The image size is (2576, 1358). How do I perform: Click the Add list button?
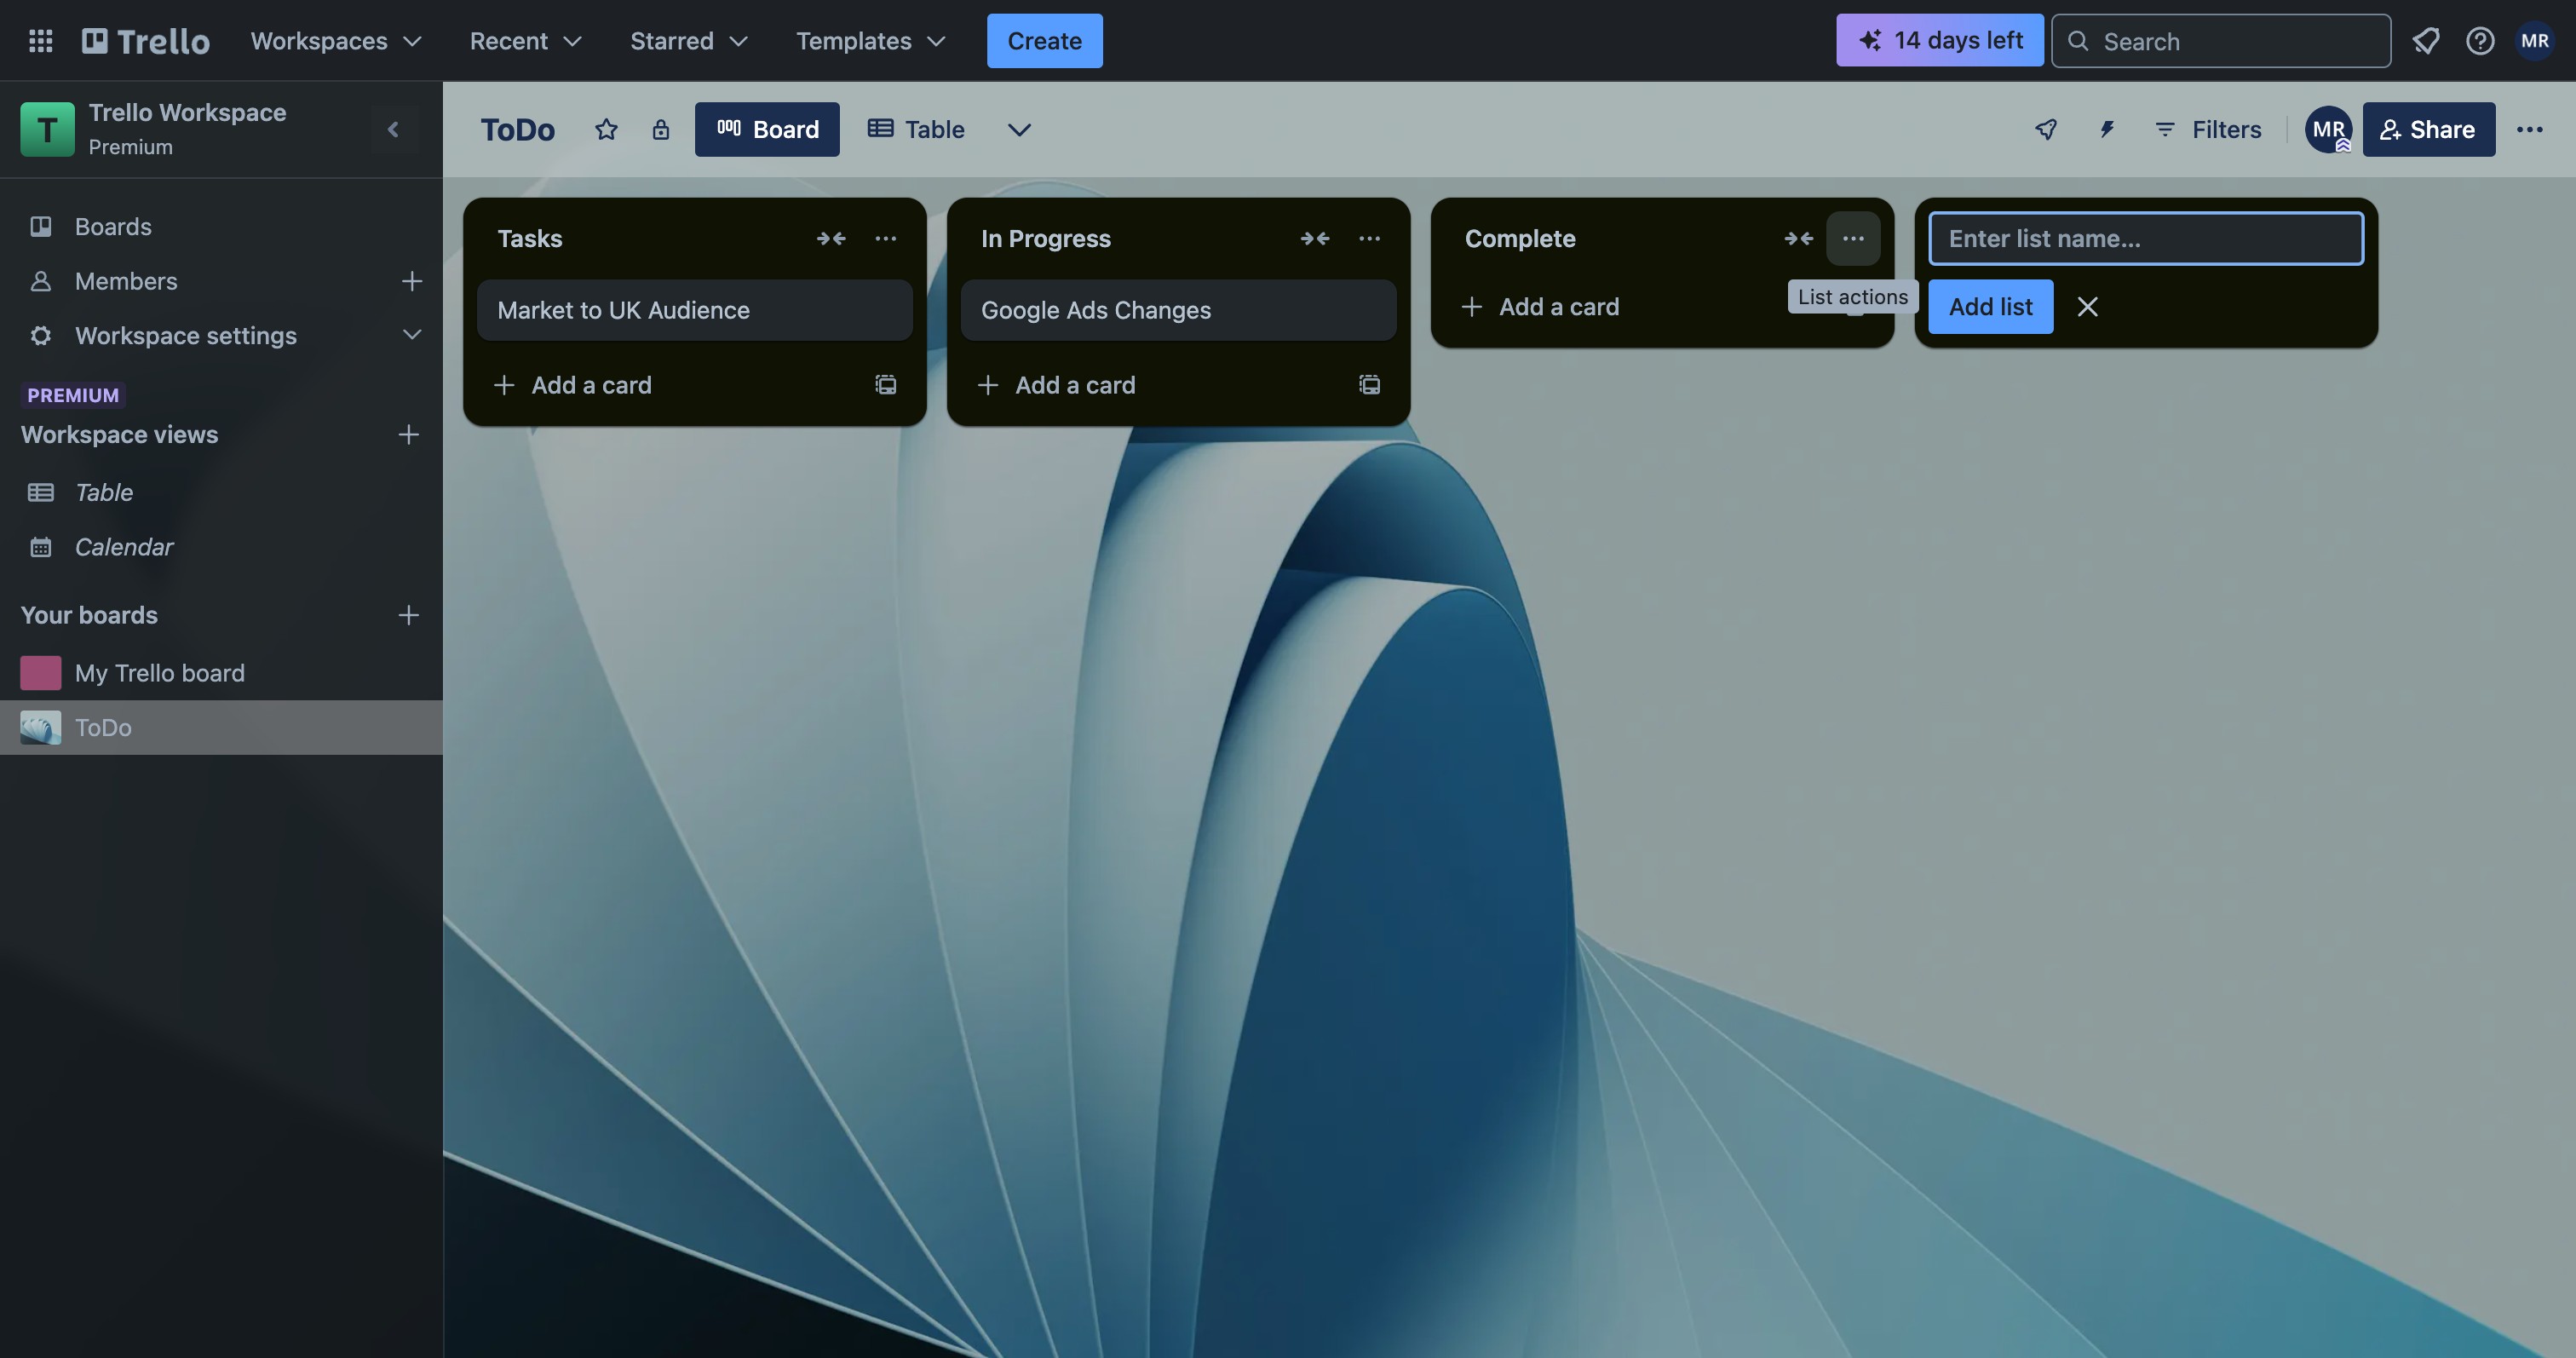[x=1990, y=306]
